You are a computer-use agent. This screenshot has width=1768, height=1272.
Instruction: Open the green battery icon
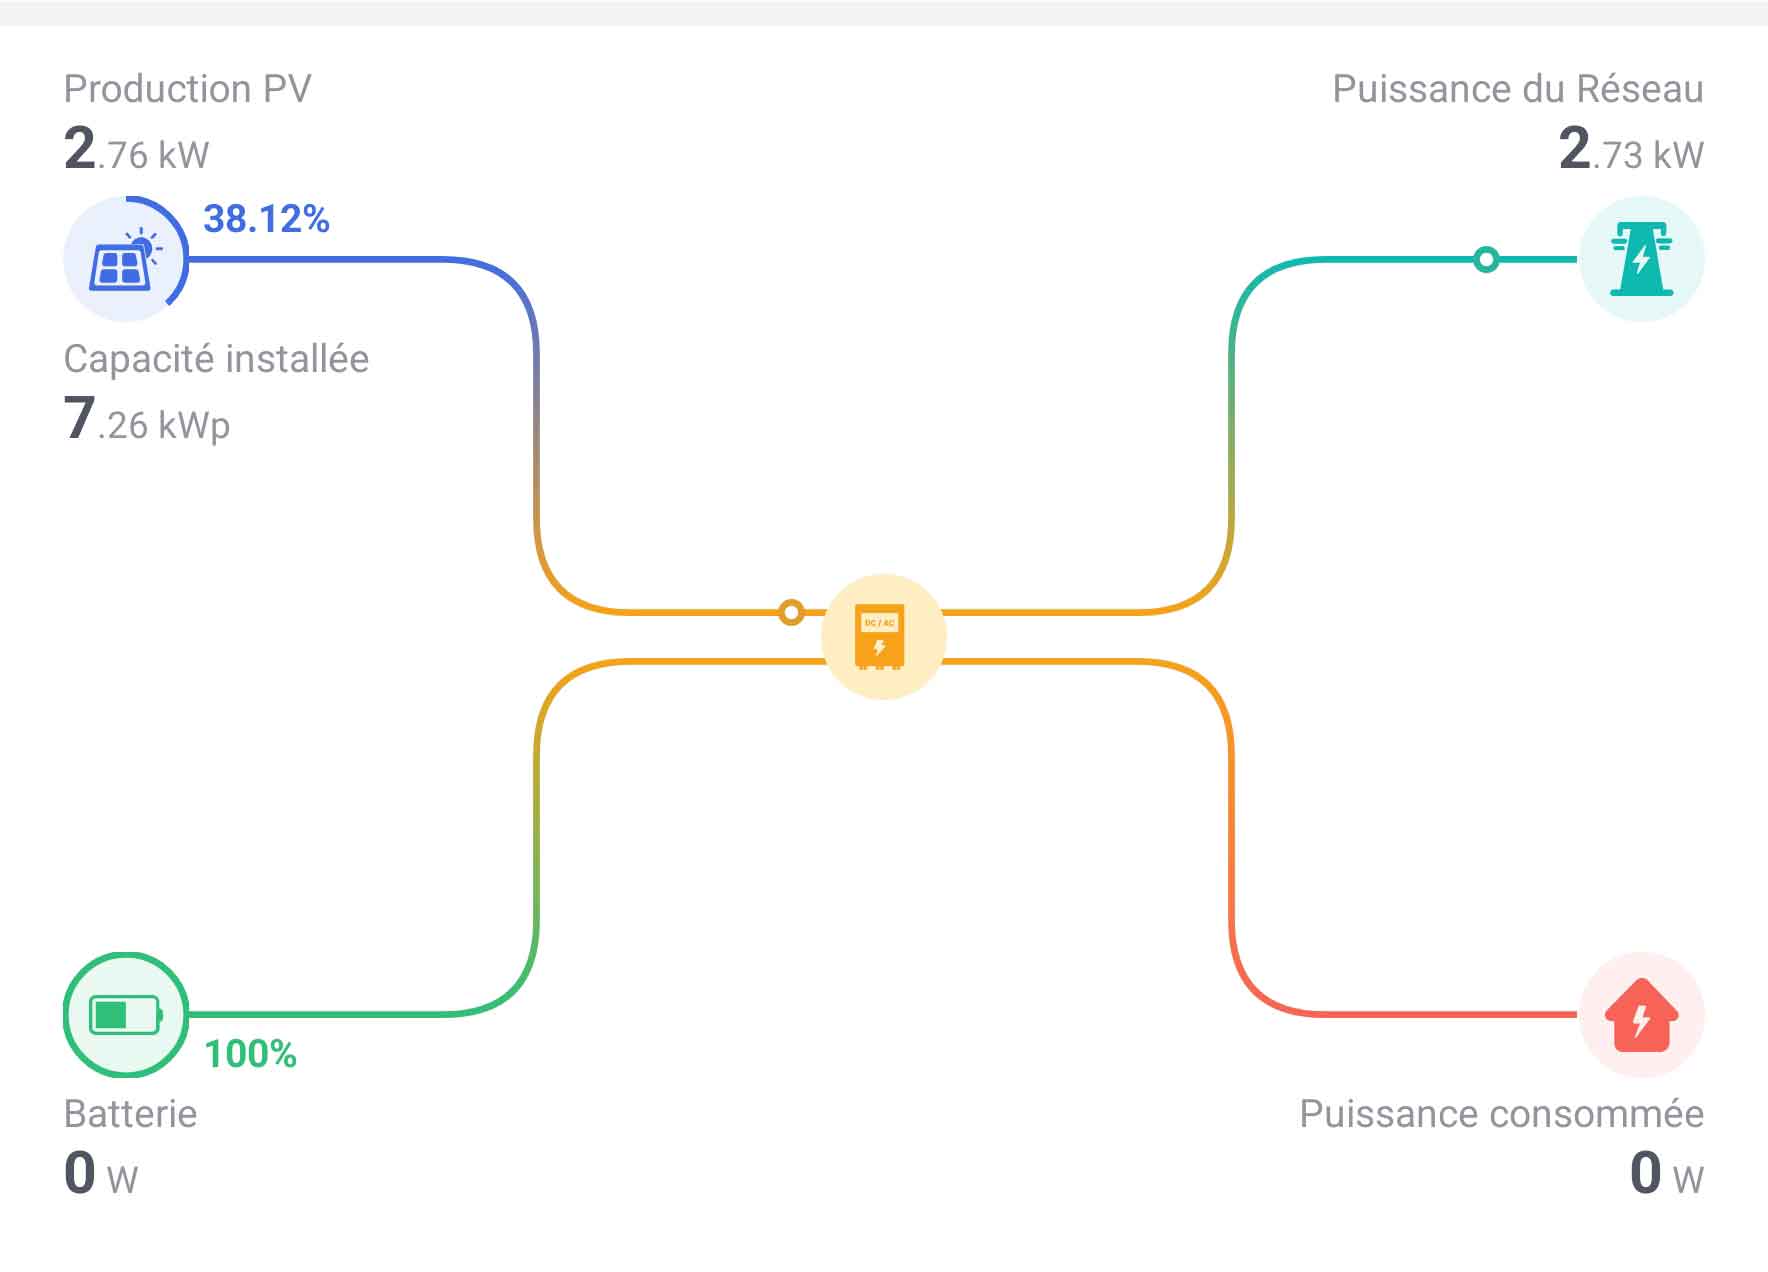[126, 1015]
